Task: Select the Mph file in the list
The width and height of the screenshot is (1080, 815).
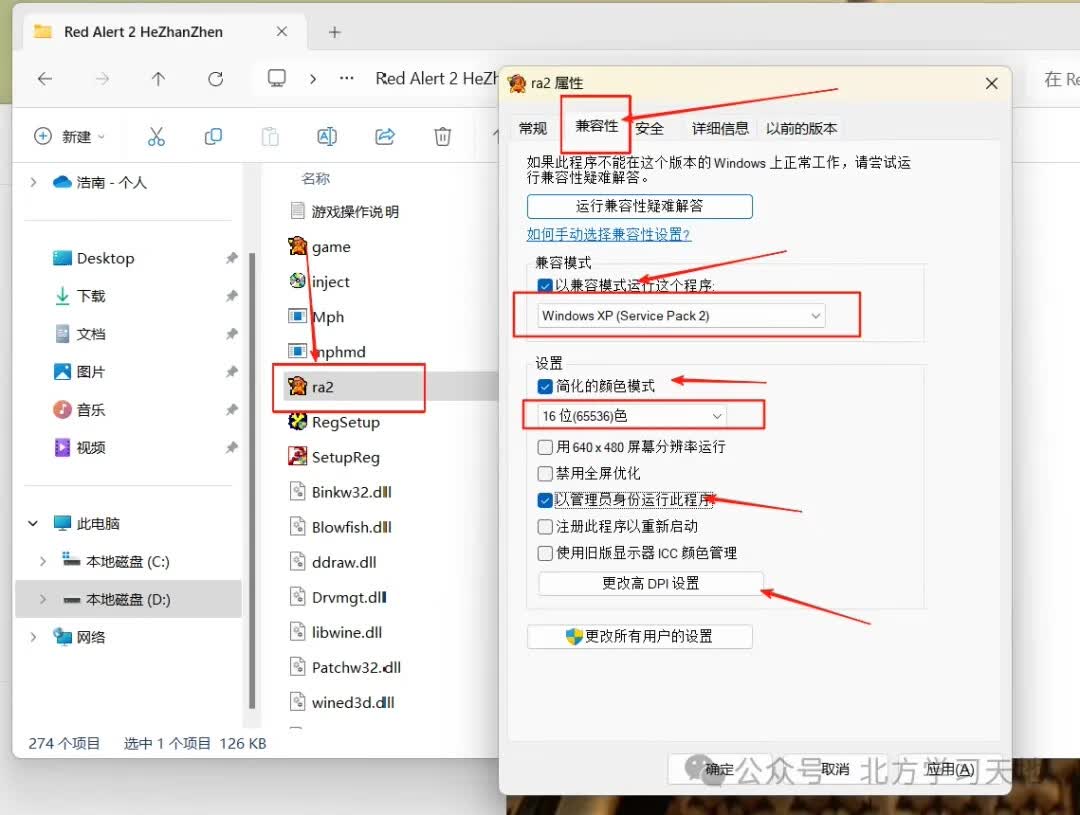Action: 316,317
